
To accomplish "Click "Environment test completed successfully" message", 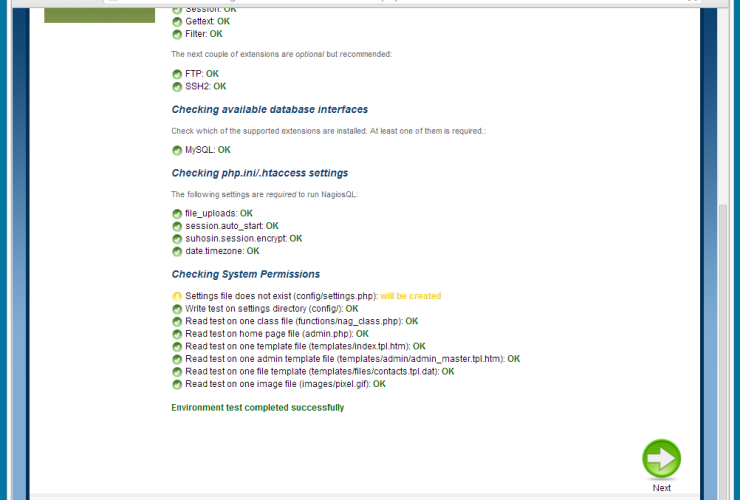I will click(x=257, y=408).
